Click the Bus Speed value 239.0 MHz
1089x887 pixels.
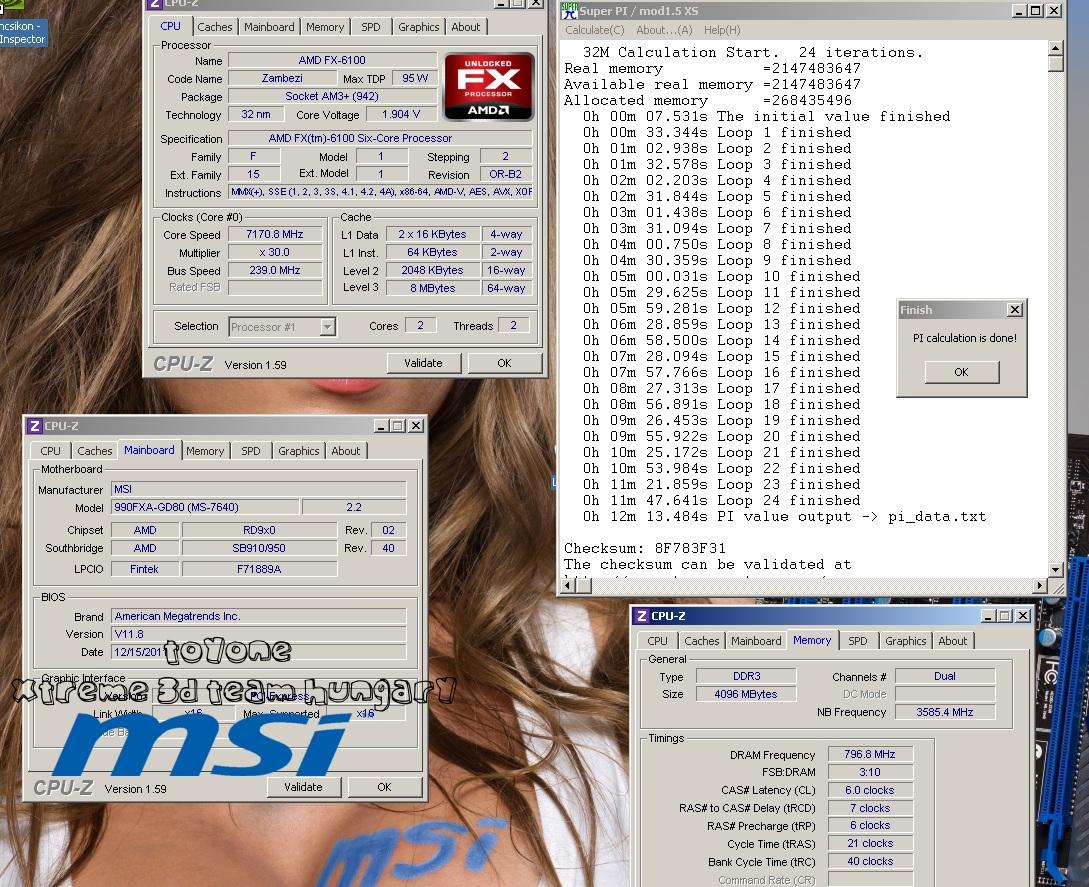pyautogui.click(x=275, y=270)
